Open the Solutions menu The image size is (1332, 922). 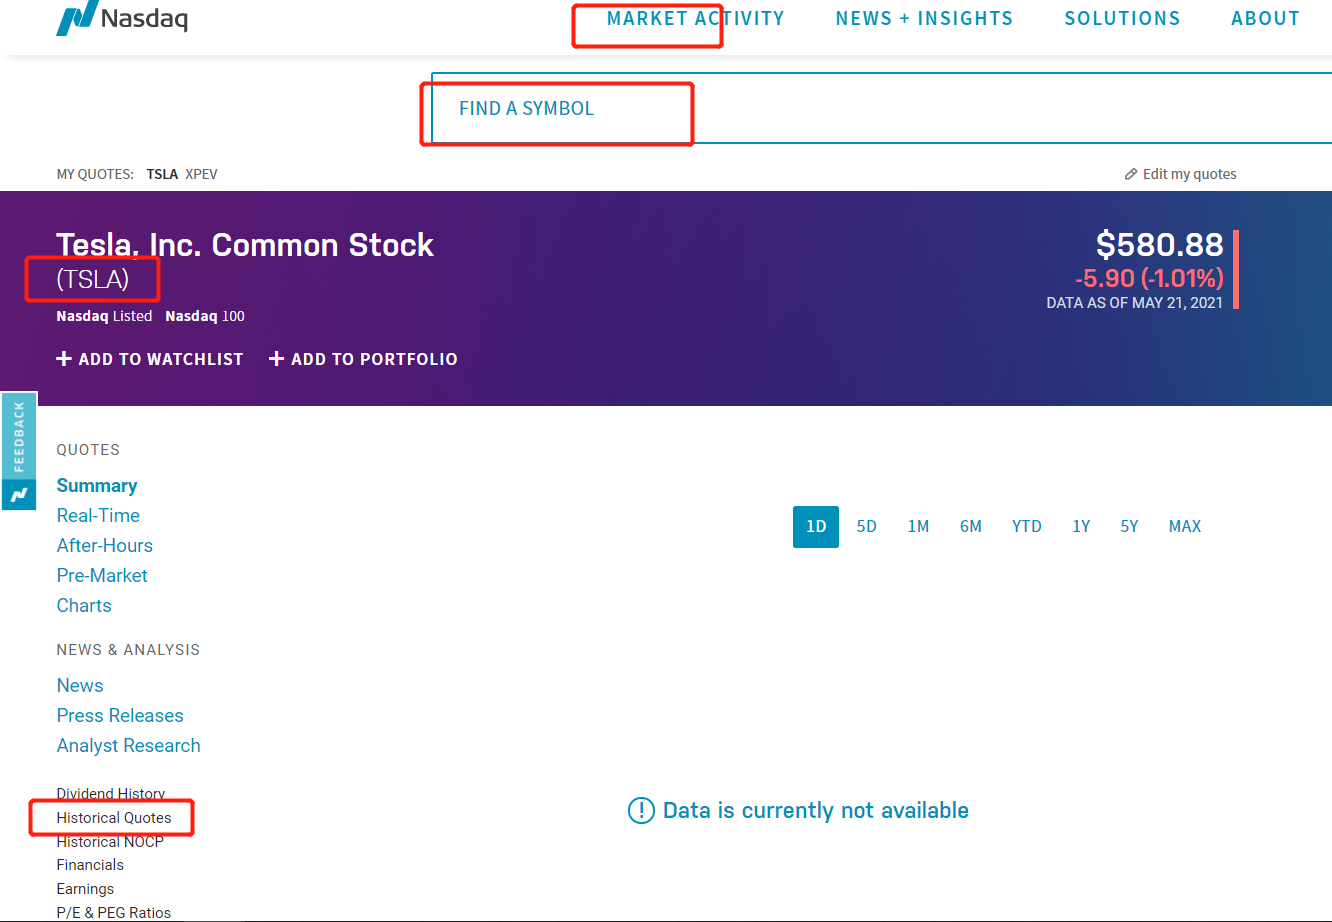[x=1122, y=19]
